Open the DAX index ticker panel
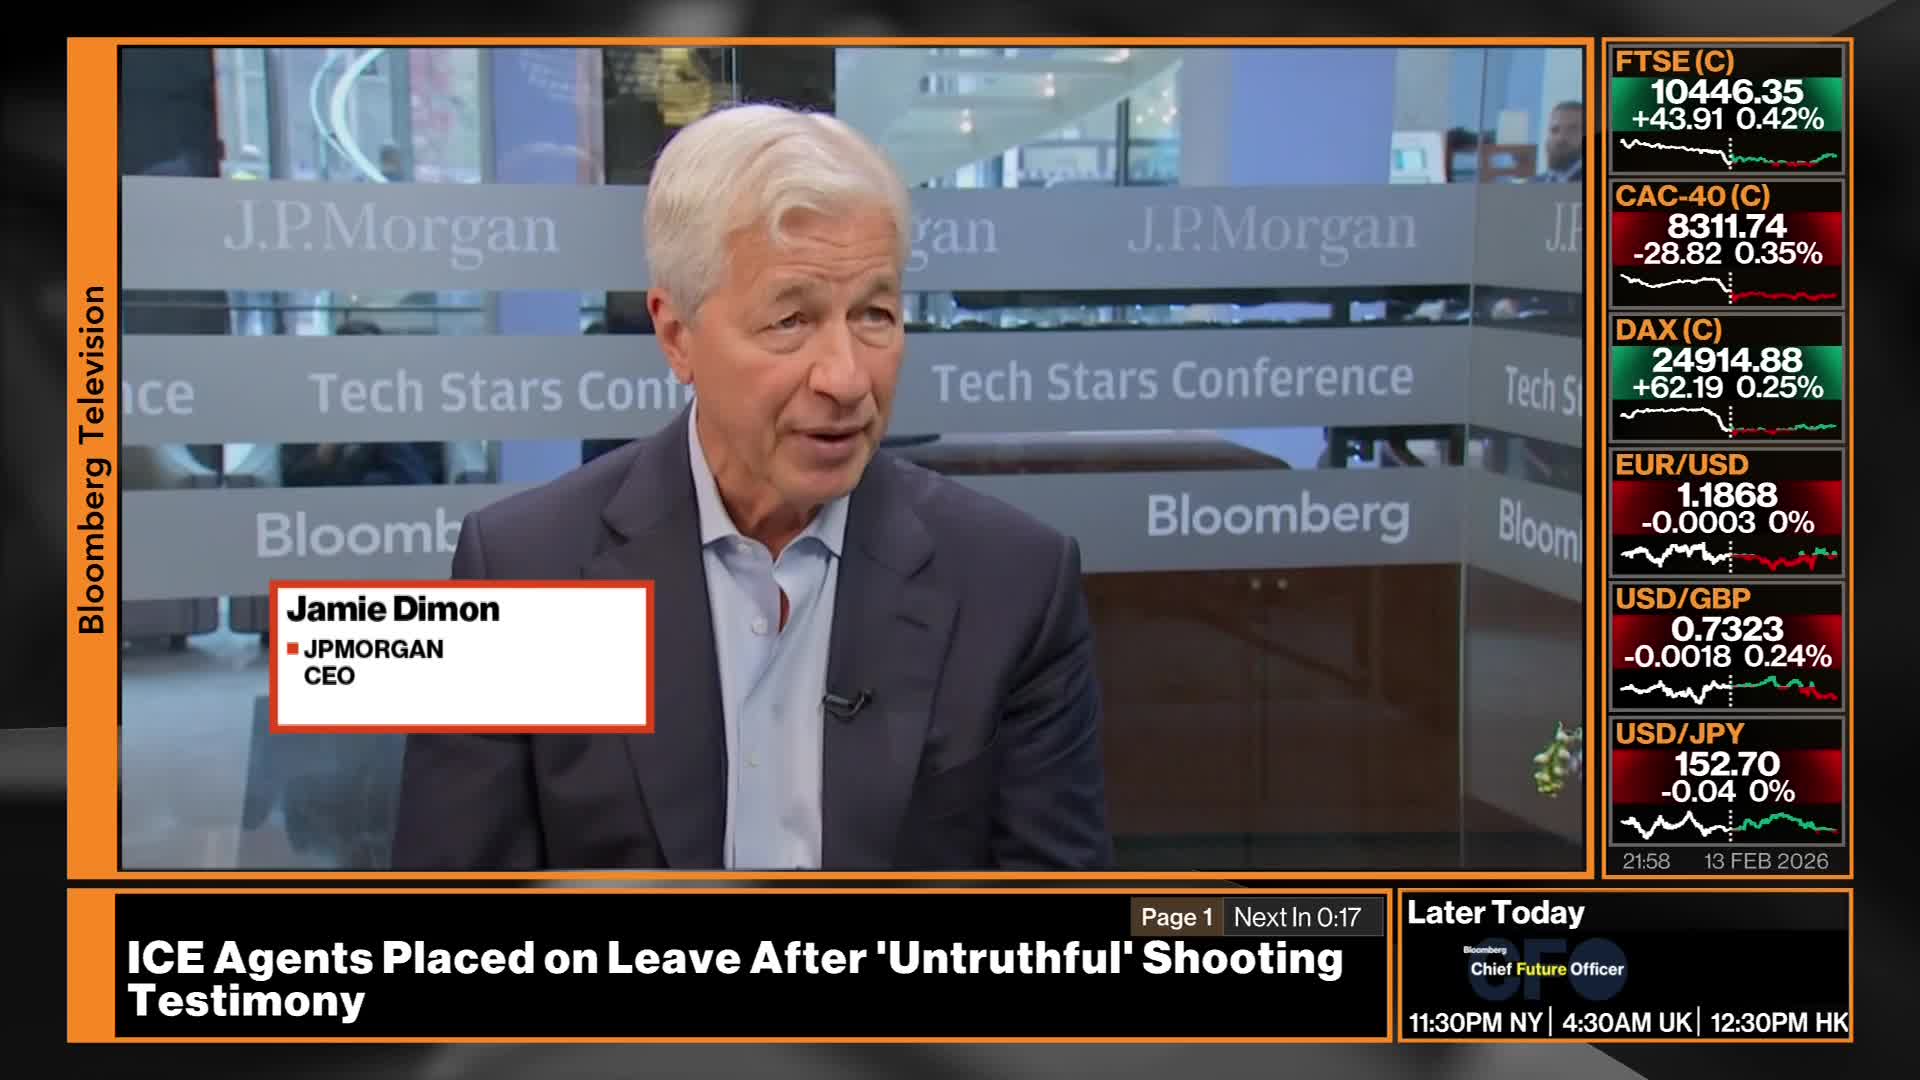Screen dimensions: 1920x1080 [x=1726, y=373]
